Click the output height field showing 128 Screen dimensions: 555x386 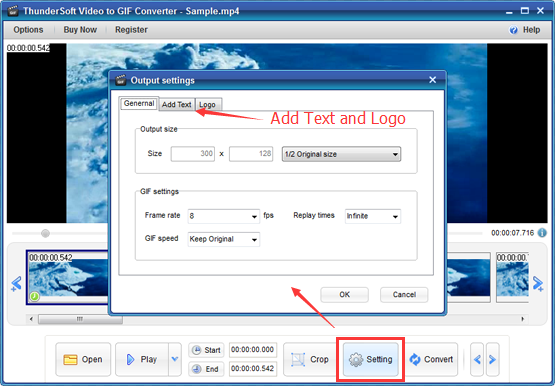point(251,154)
